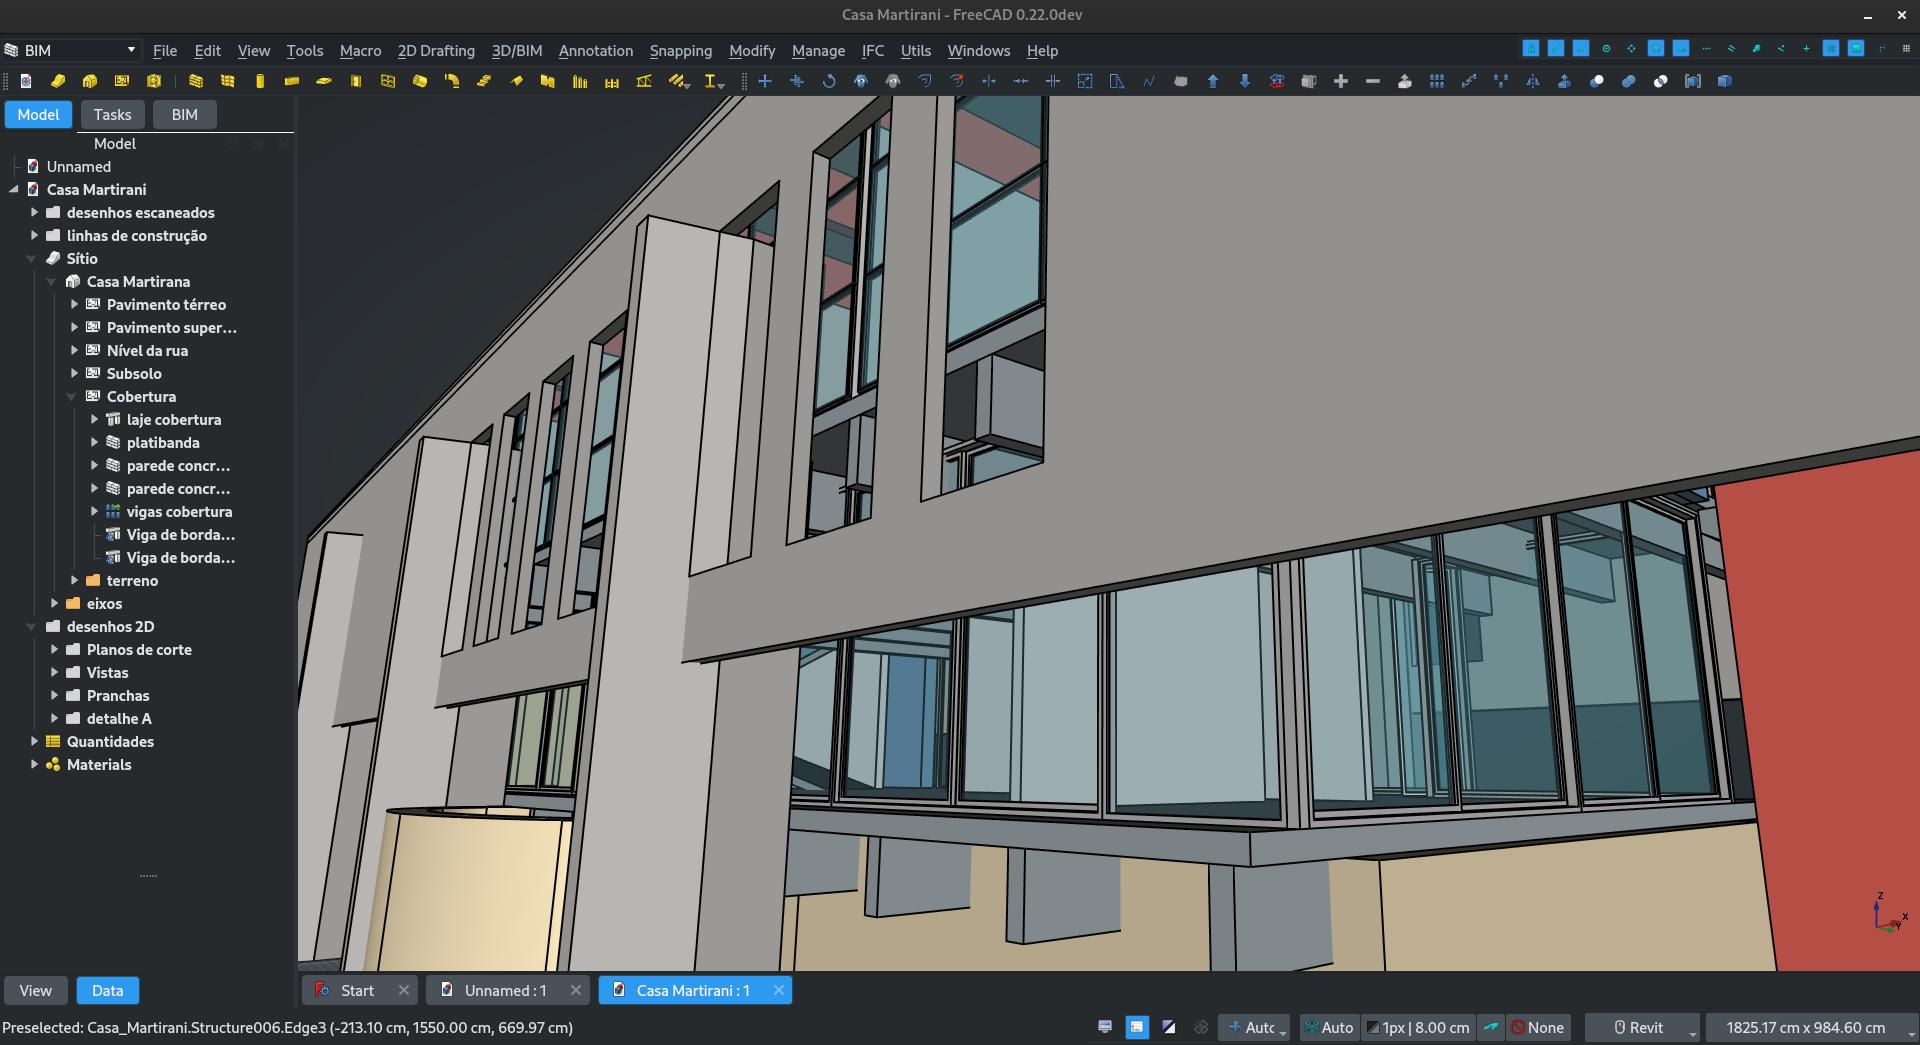Select Materials in the model tree
1920x1045 pixels.
click(x=100, y=765)
